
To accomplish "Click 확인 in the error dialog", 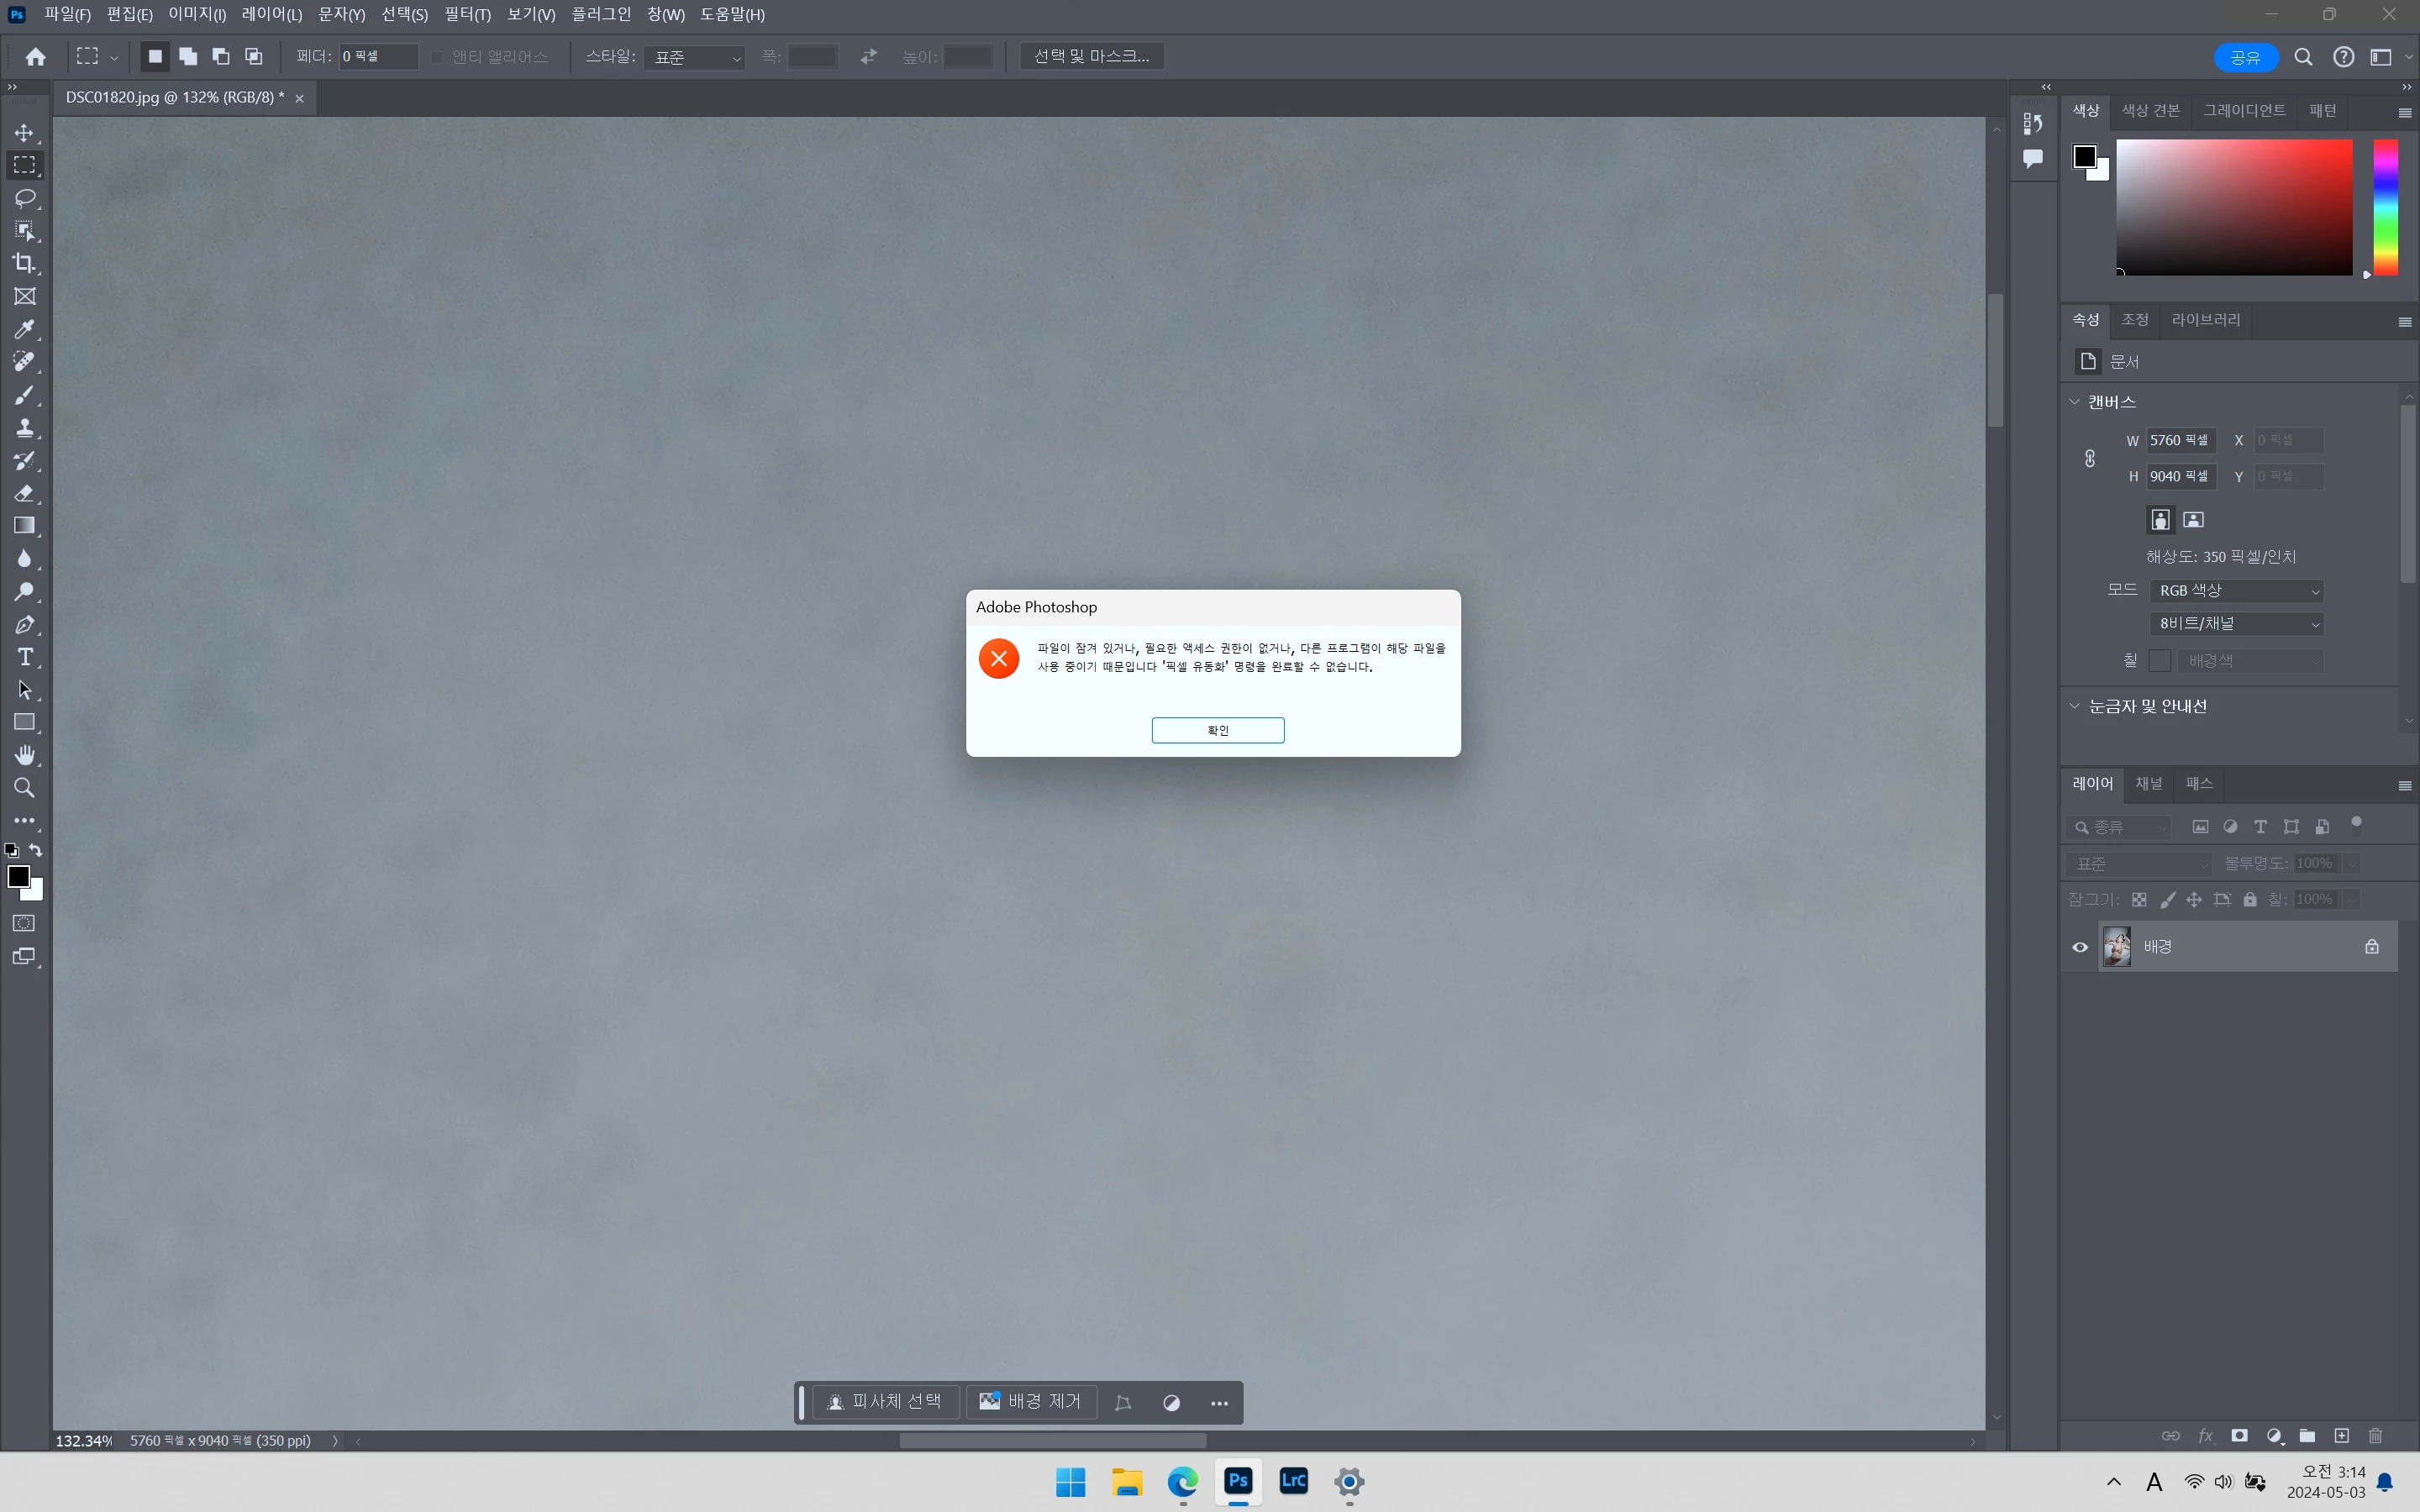I will coord(1217,731).
